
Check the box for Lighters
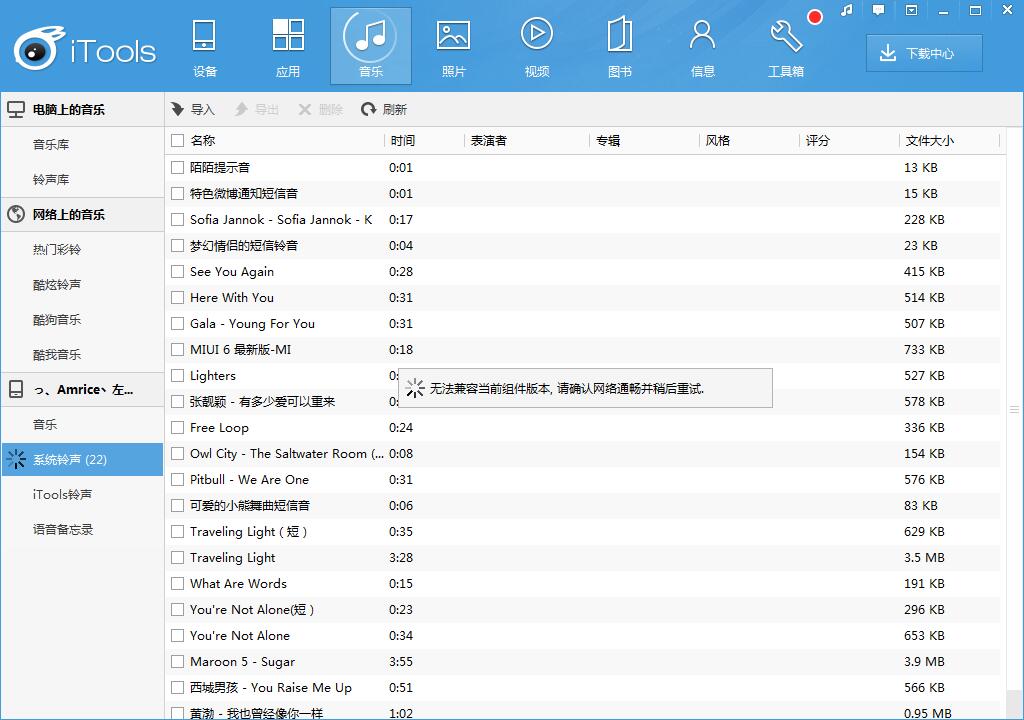(177, 376)
